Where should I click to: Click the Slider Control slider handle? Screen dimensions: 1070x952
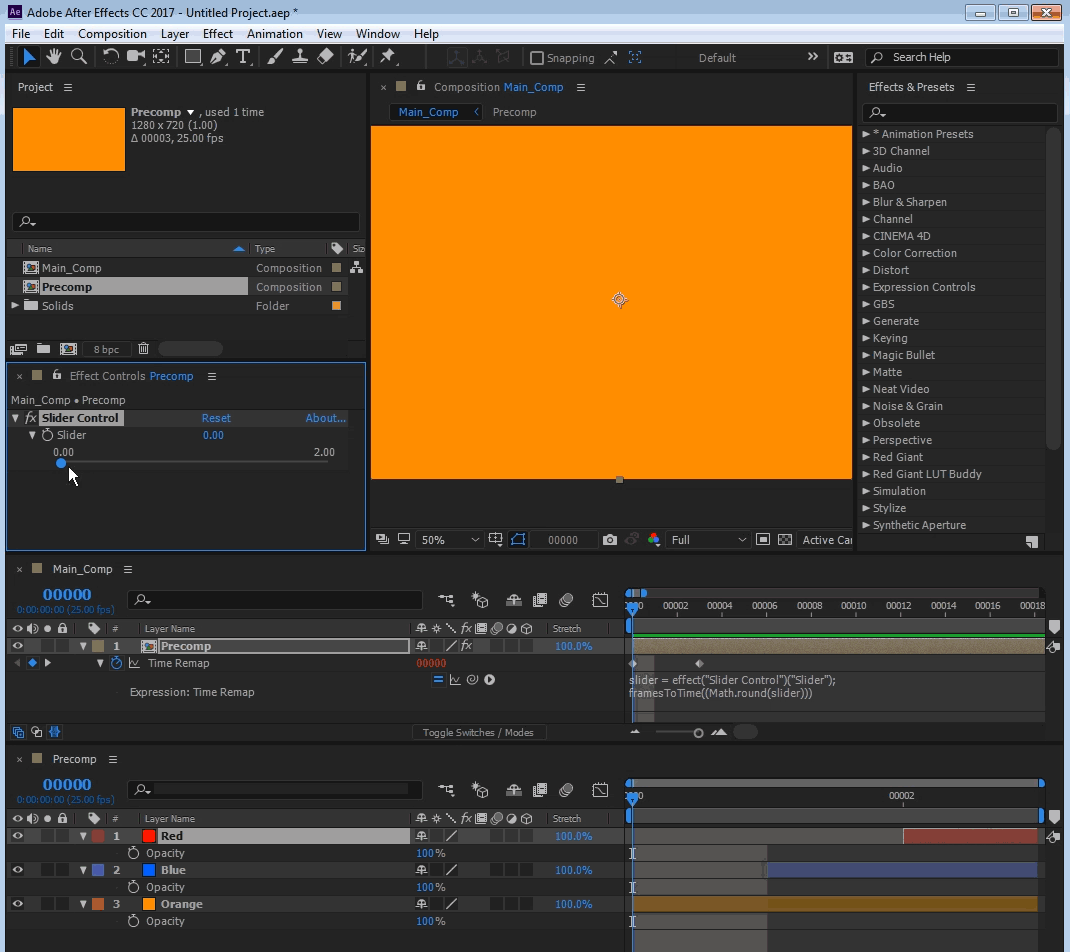pos(61,463)
